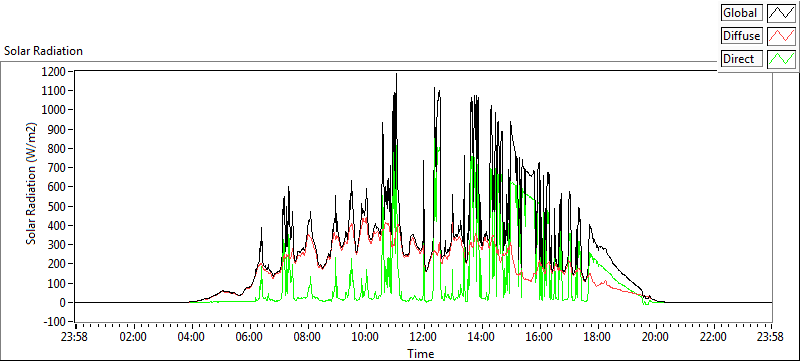The height and width of the screenshot is (361, 800).
Task: Click the 'Time' x-axis label
Action: [x=421, y=353]
